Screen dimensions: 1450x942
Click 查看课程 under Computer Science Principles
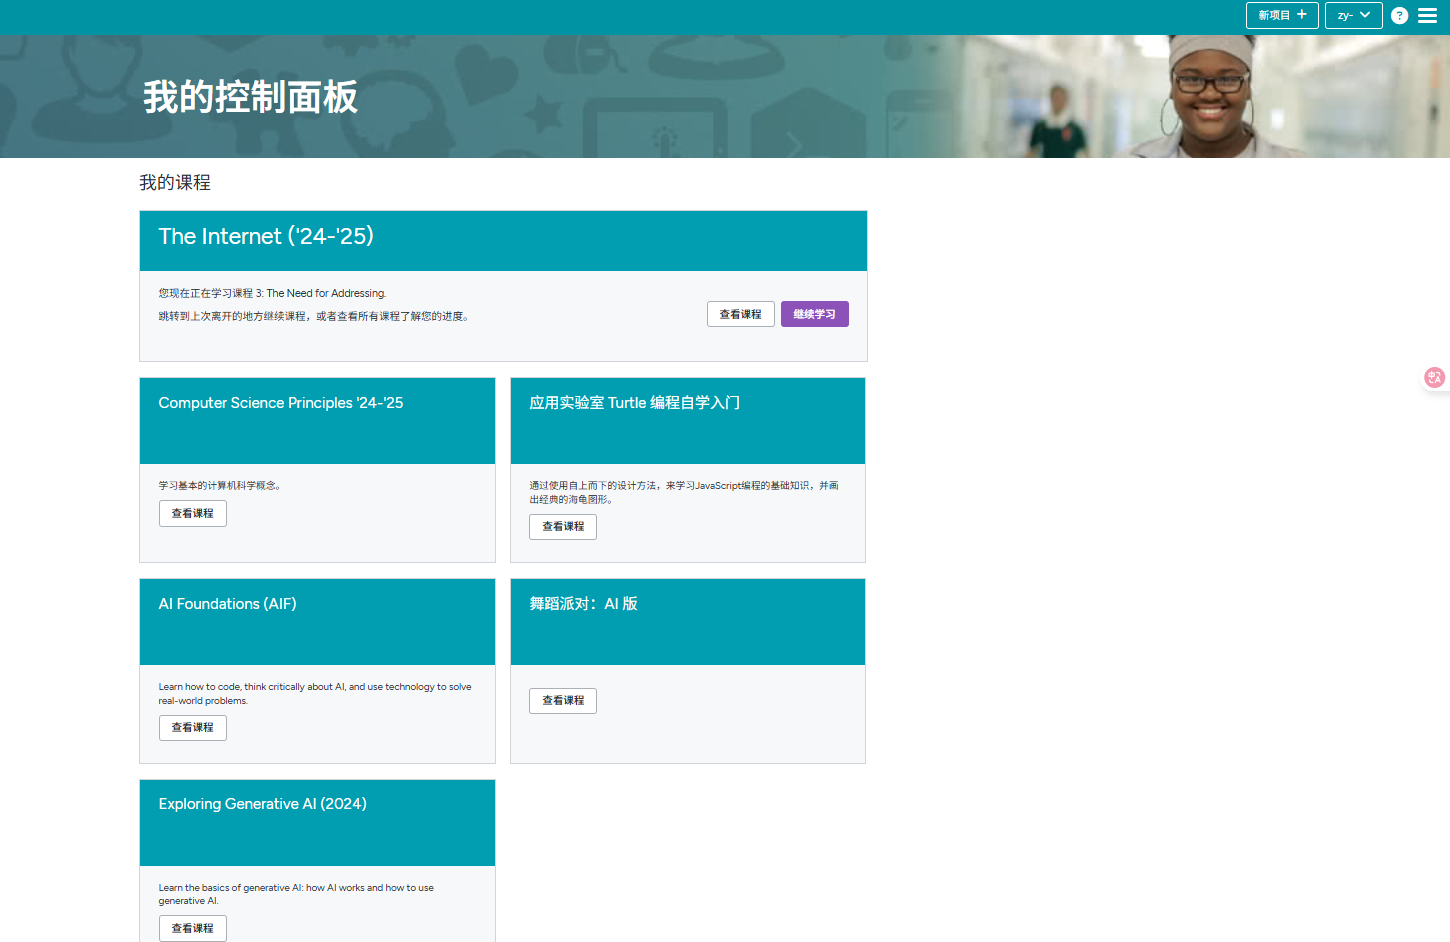[193, 514]
